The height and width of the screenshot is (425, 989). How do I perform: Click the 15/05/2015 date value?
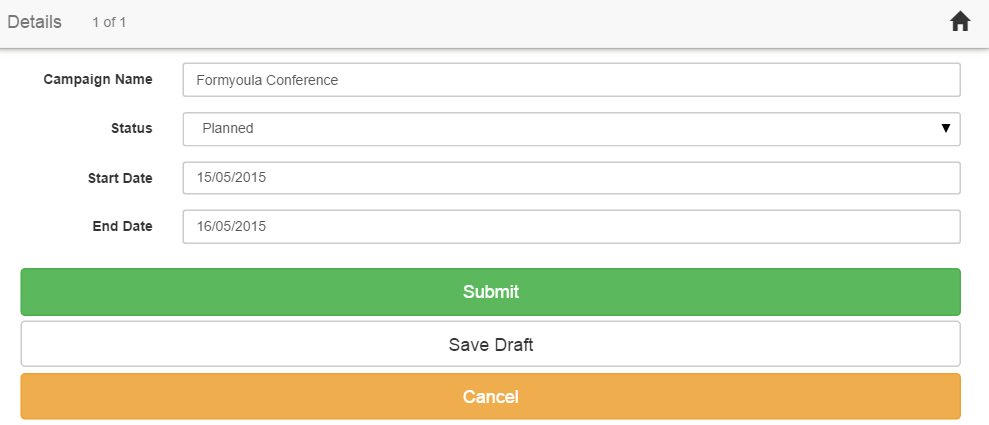tap(232, 178)
